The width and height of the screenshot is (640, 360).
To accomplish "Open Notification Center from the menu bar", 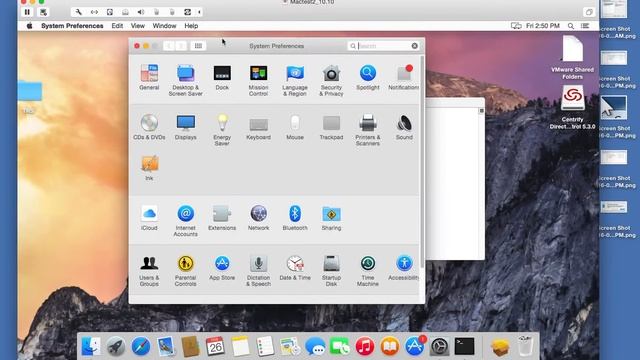I will tap(585, 26).
